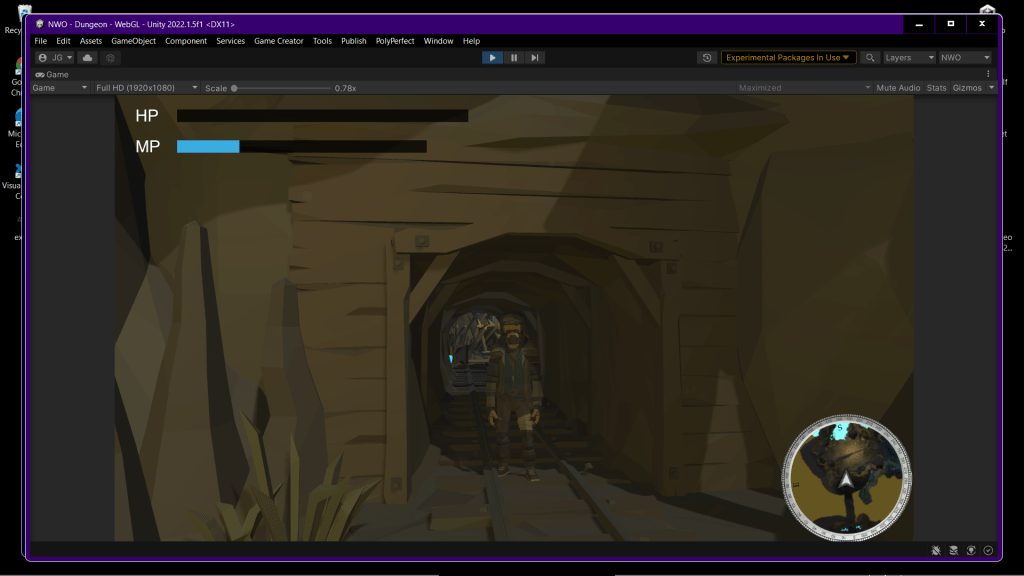Screen dimensions: 1024x576
Task: Toggle Mute Audio in Game view
Action: [898, 88]
